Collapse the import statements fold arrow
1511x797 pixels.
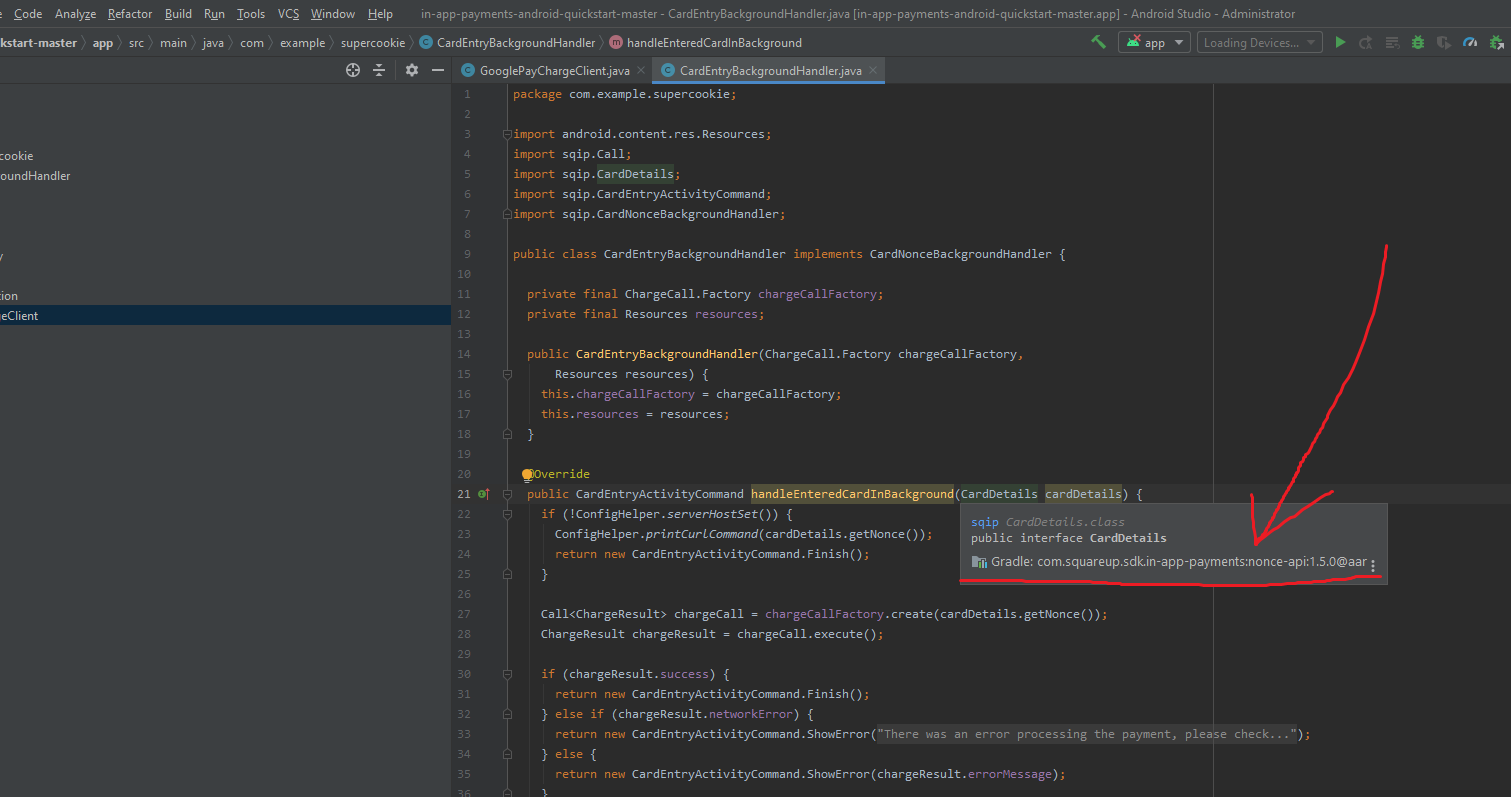[x=507, y=133]
